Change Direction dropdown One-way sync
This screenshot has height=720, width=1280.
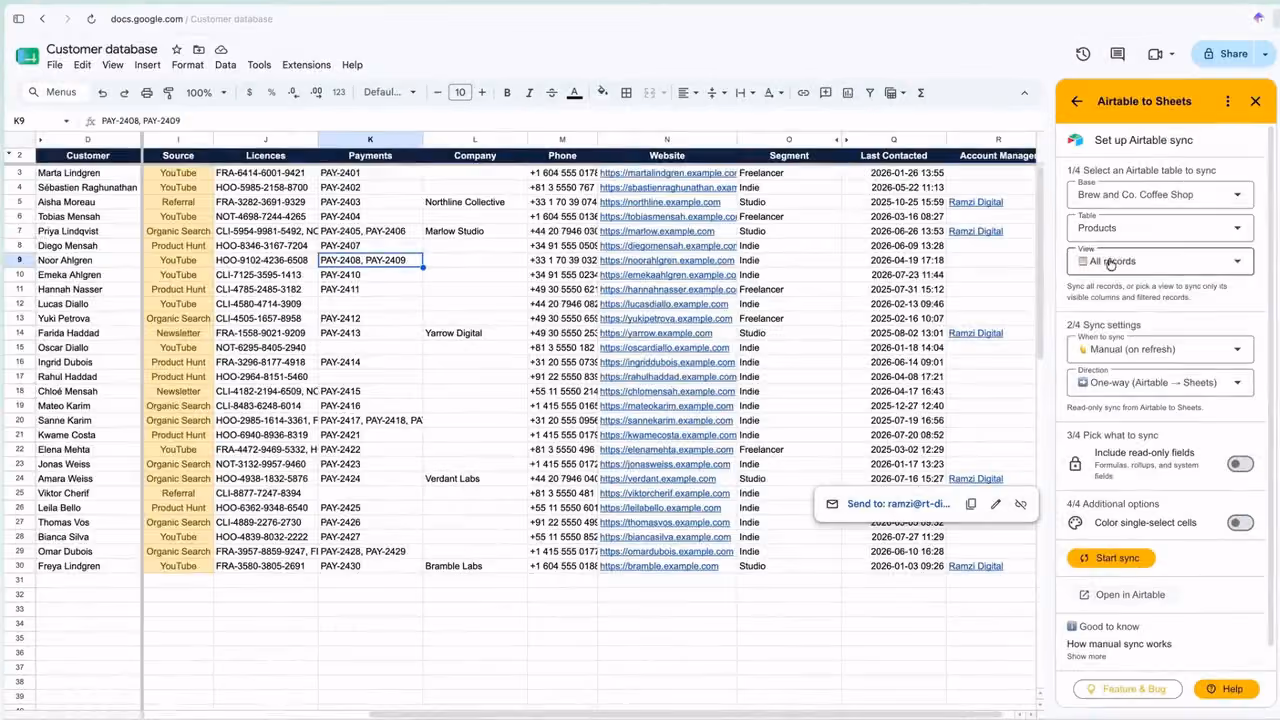click(1160, 381)
